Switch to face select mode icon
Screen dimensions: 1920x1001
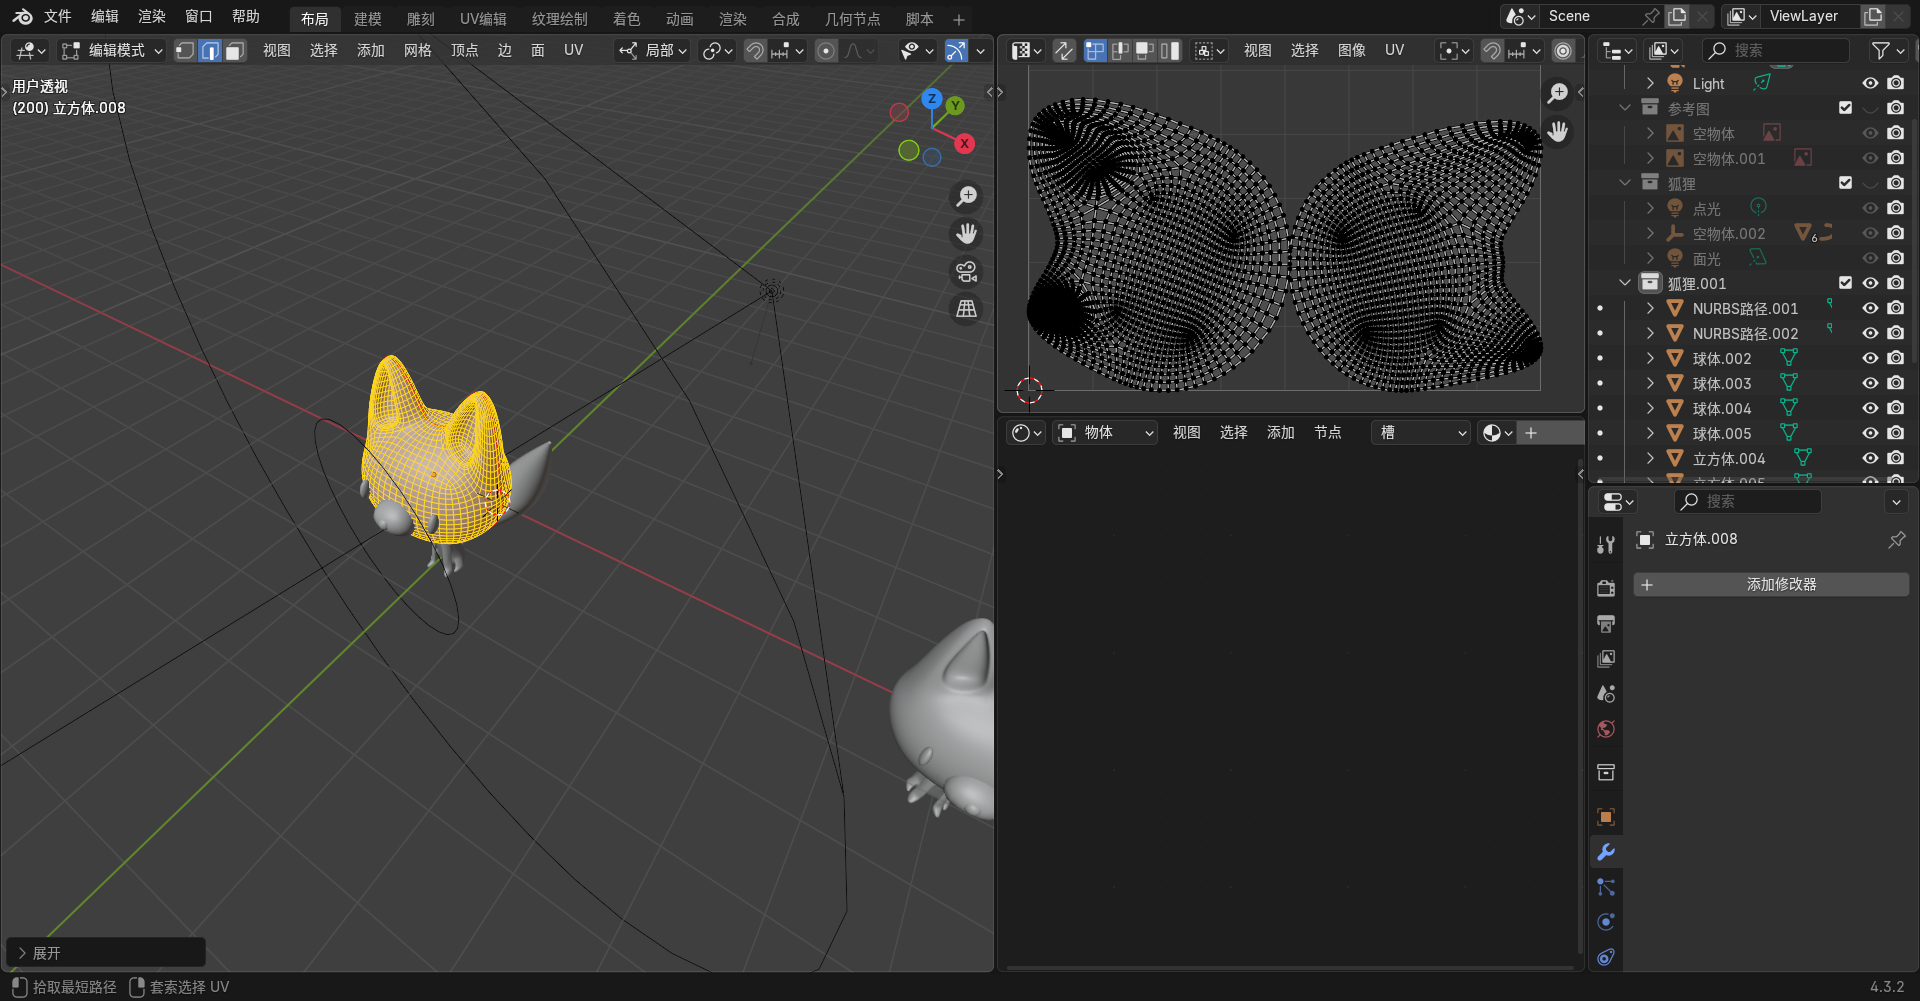tap(235, 51)
